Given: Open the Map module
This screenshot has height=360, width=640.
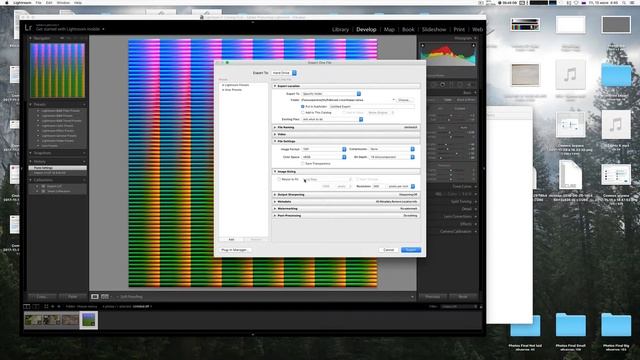Looking at the screenshot, I should pos(389,29).
